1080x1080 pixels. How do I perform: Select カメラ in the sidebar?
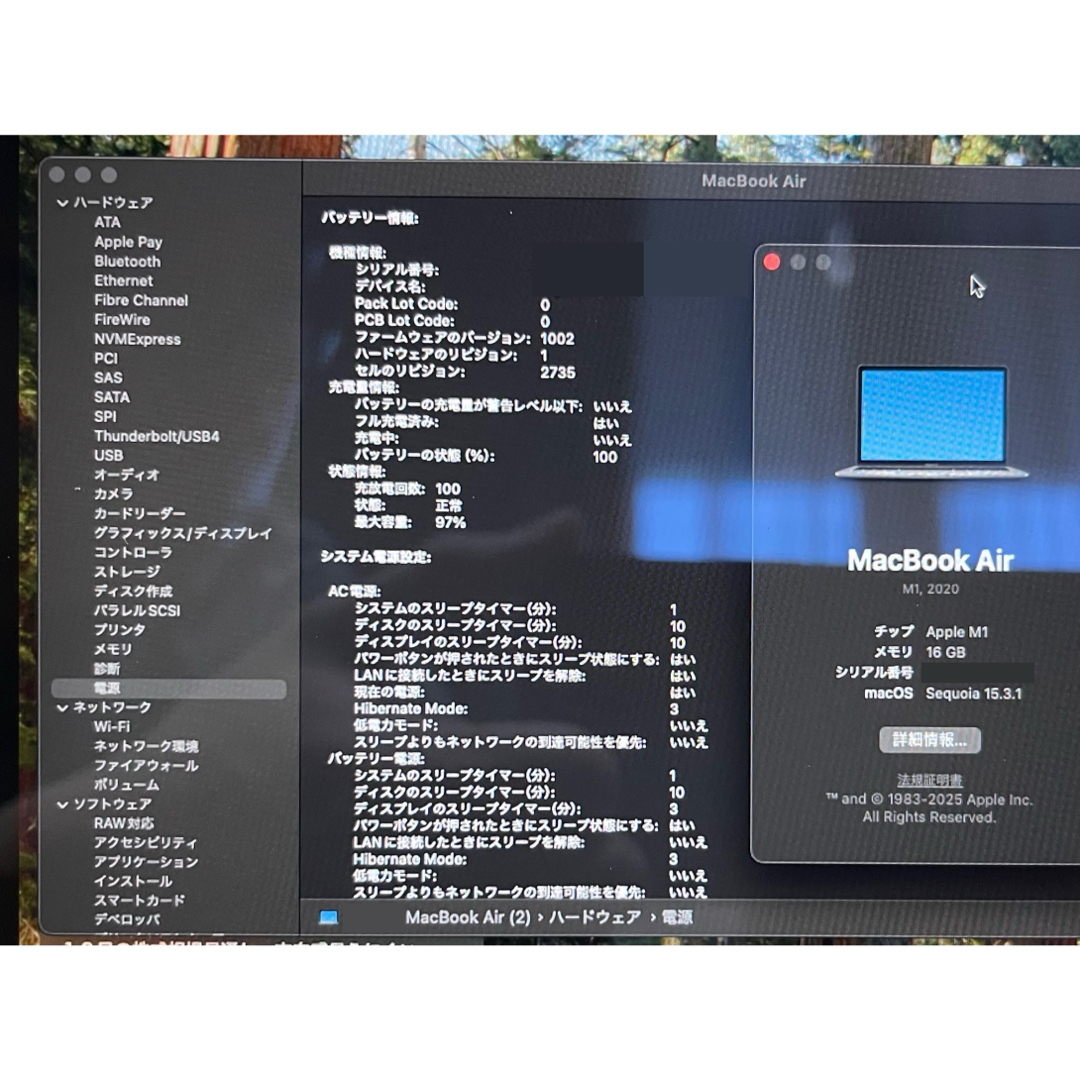pyautogui.click(x=114, y=495)
